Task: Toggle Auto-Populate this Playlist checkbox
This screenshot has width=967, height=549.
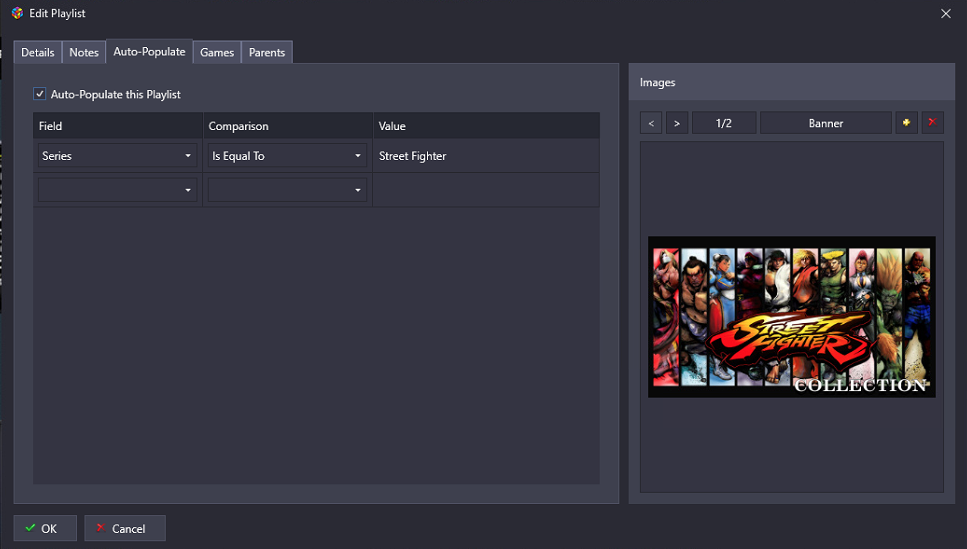Action: [39, 94]
